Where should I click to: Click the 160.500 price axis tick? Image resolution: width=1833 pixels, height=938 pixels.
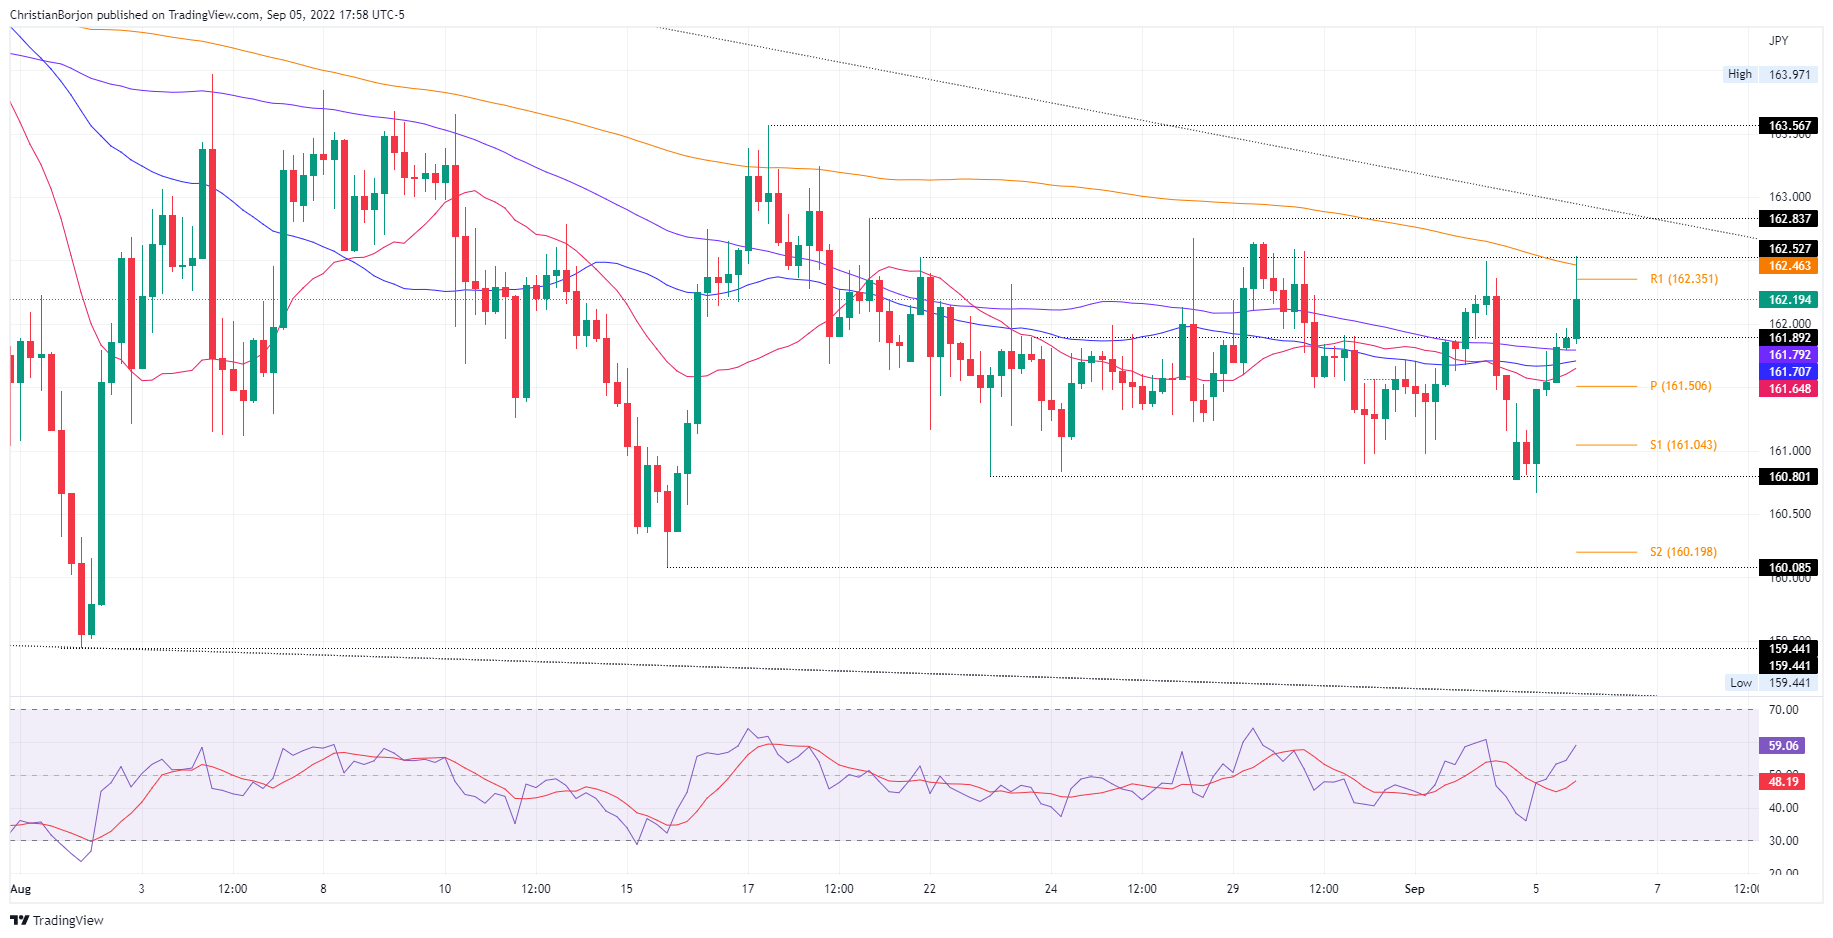point(1789,514)
